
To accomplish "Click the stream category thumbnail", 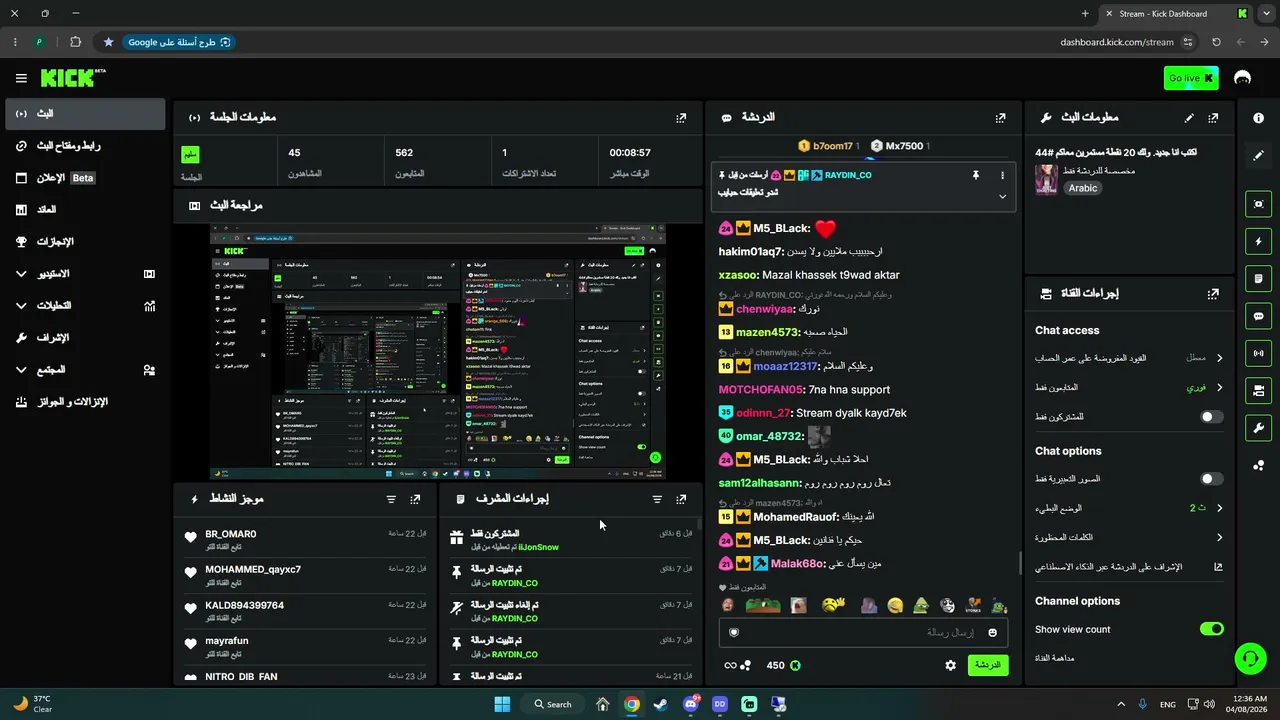I will tap(1046, 180).
